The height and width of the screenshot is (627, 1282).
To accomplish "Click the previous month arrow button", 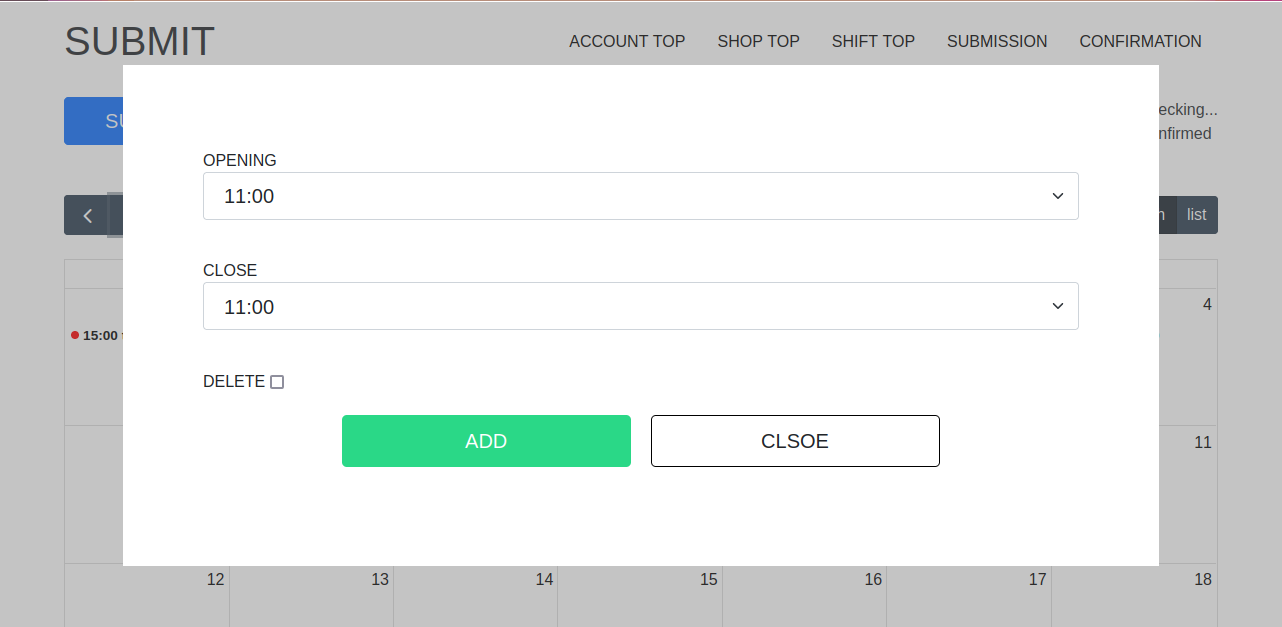I will (87, 215).
